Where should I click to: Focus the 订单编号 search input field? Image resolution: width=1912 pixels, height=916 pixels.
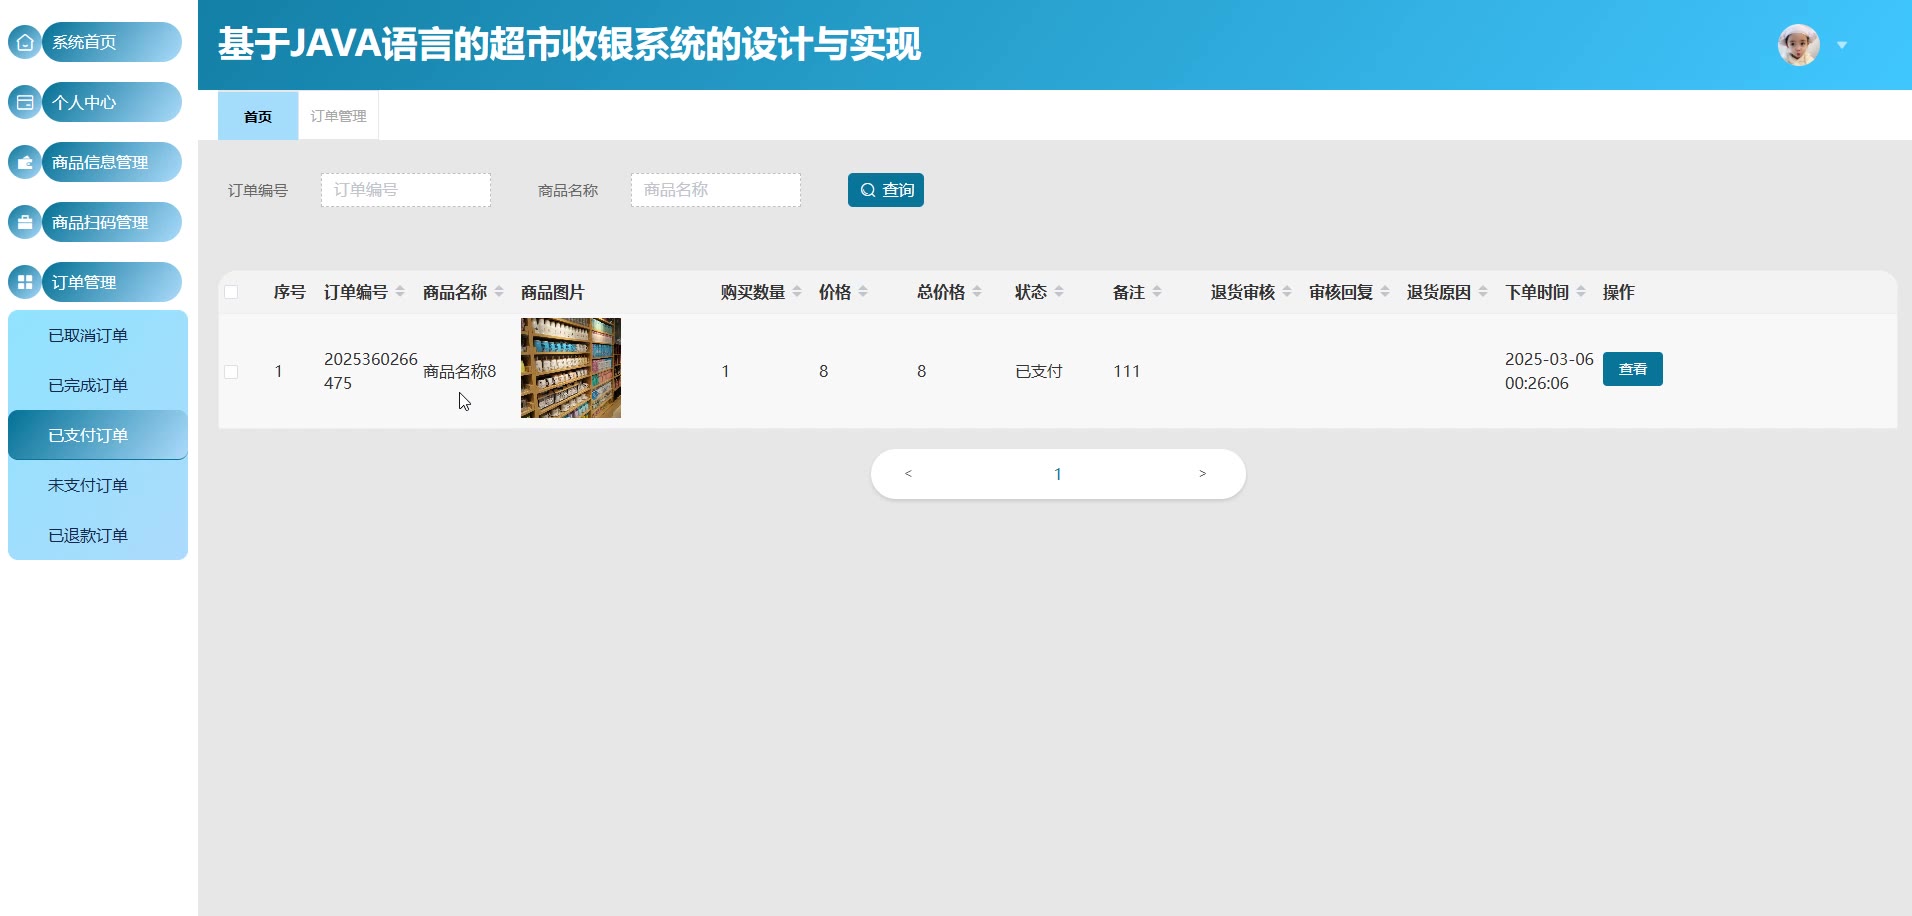(406, 190)
